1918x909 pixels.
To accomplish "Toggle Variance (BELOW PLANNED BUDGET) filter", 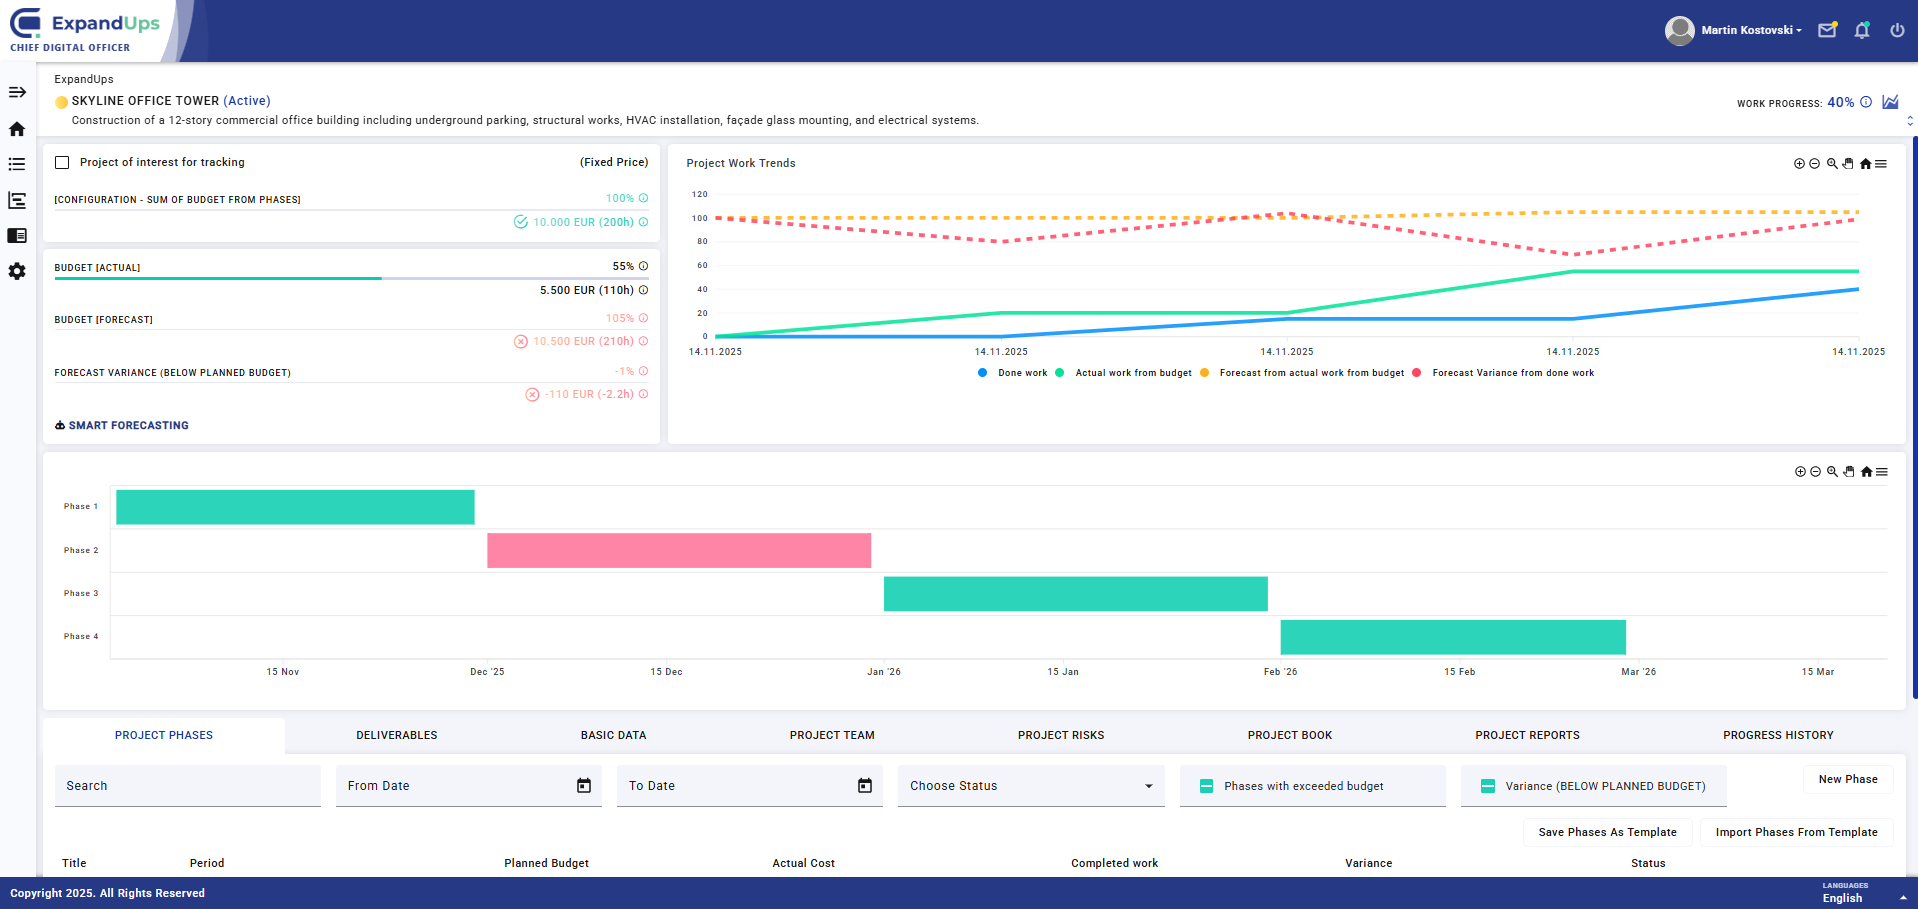I will pos(1488,786).
